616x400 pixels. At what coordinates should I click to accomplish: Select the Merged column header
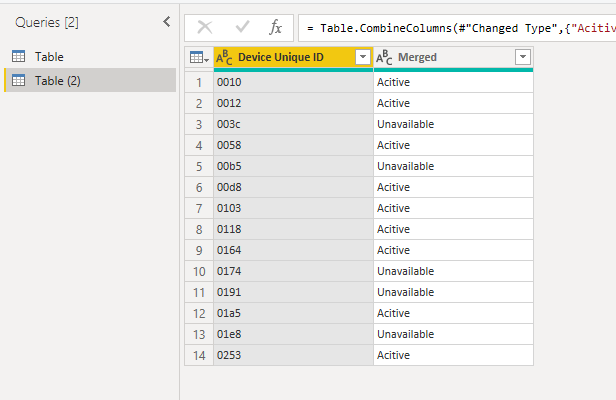tap(453, 57)
